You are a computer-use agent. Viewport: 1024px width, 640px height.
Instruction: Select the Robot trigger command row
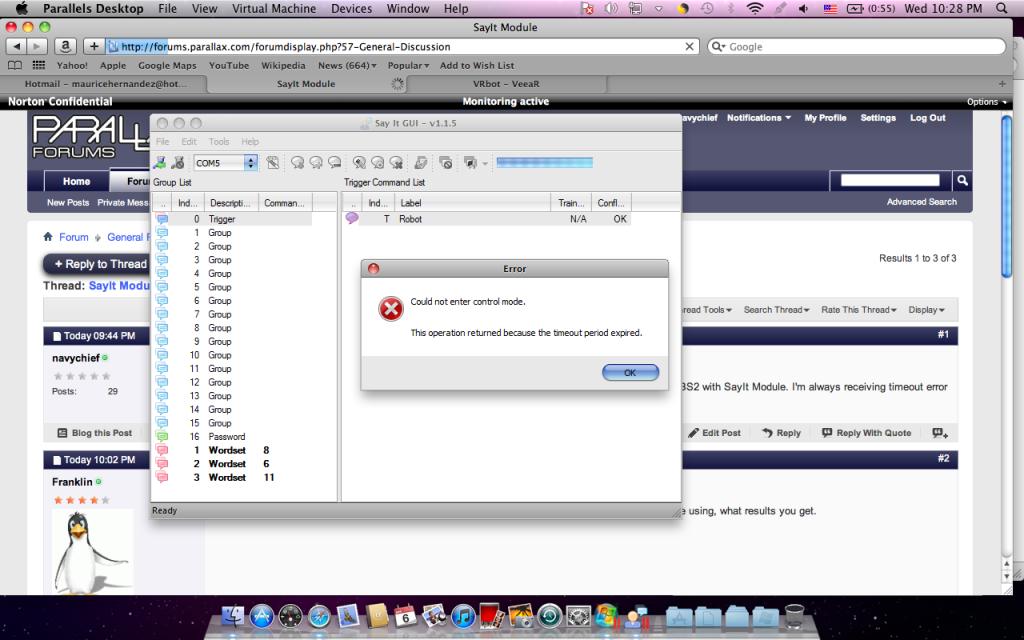pyautogui.click(x=487, y=219)
